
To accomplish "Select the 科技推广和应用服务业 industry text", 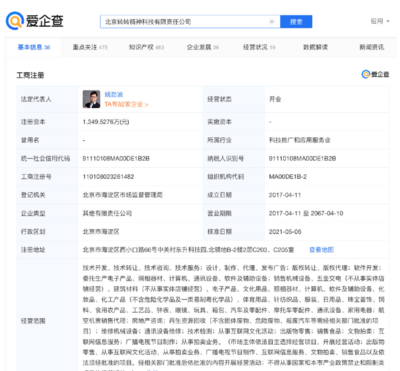I will click(300, 140).
